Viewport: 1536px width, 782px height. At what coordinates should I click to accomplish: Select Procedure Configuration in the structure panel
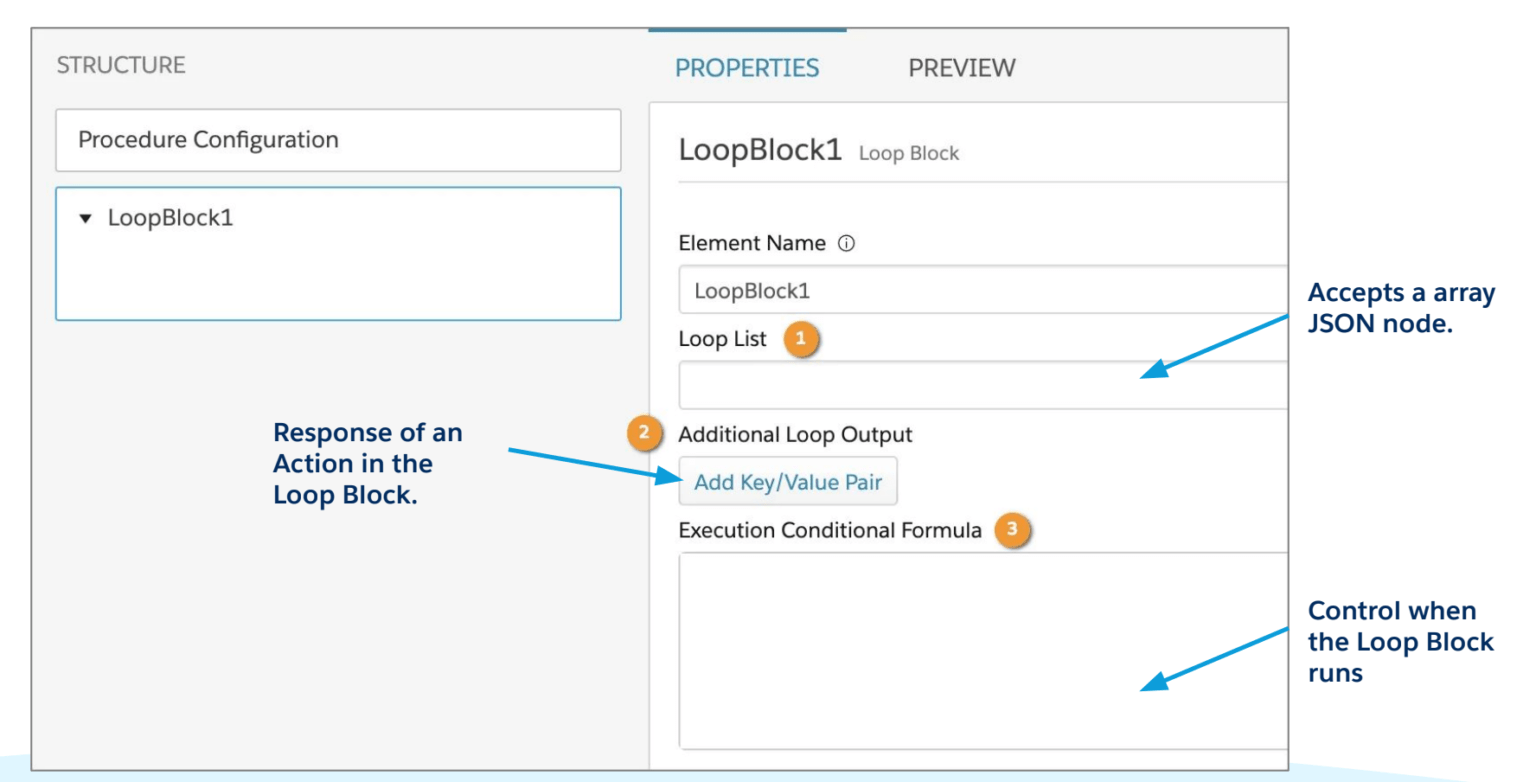(338, 140)
